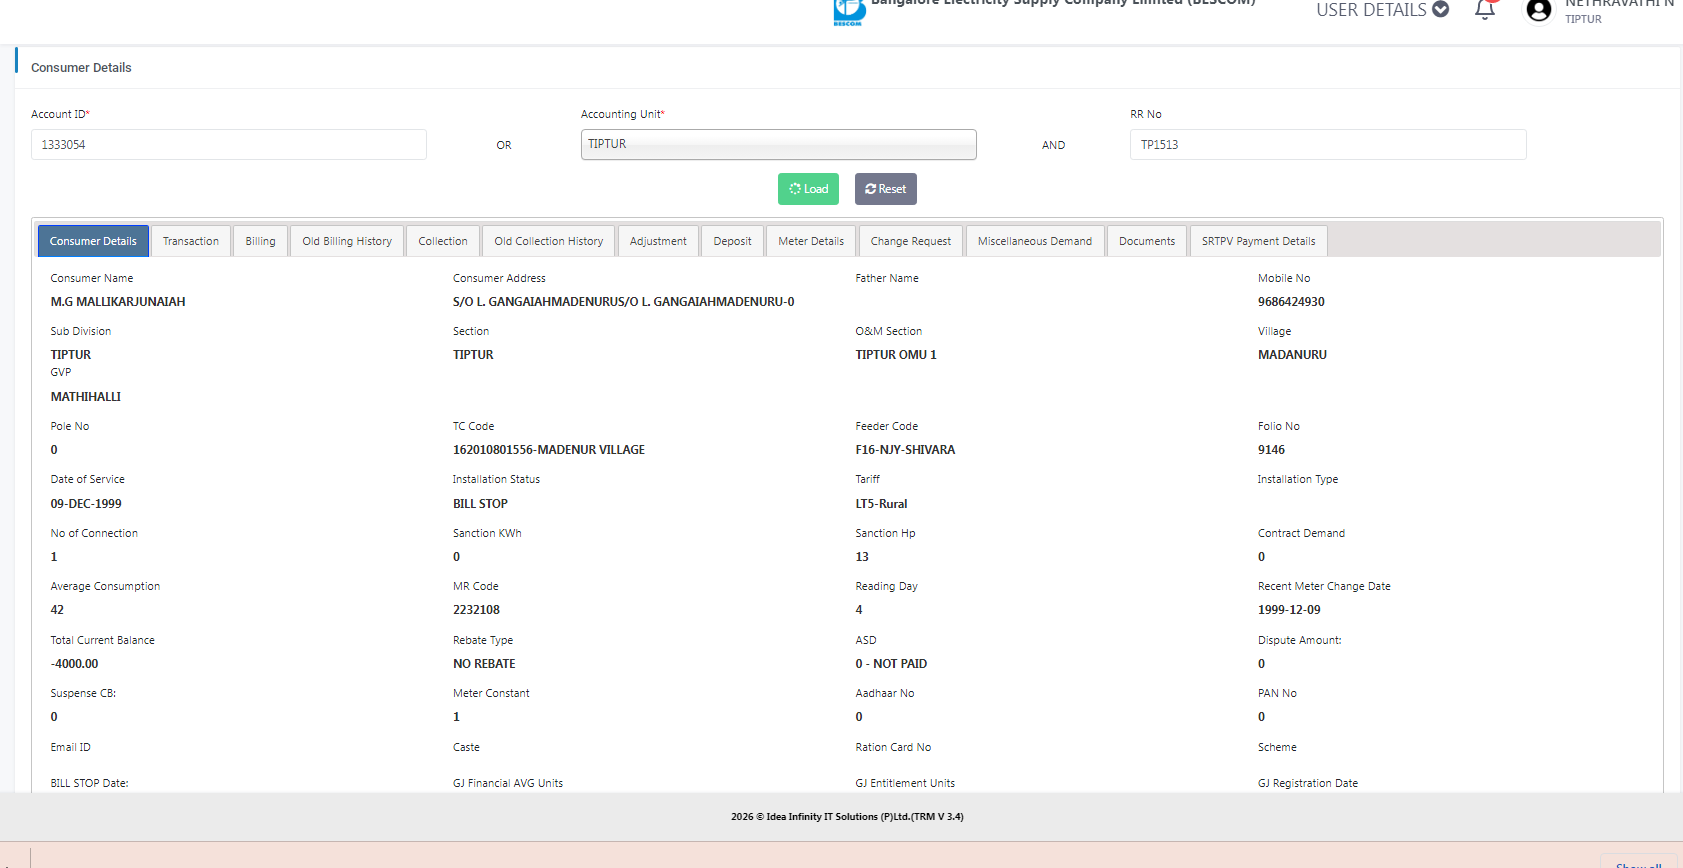Select the Consumer Details tab
The image size is (1683, 868).
93,241
